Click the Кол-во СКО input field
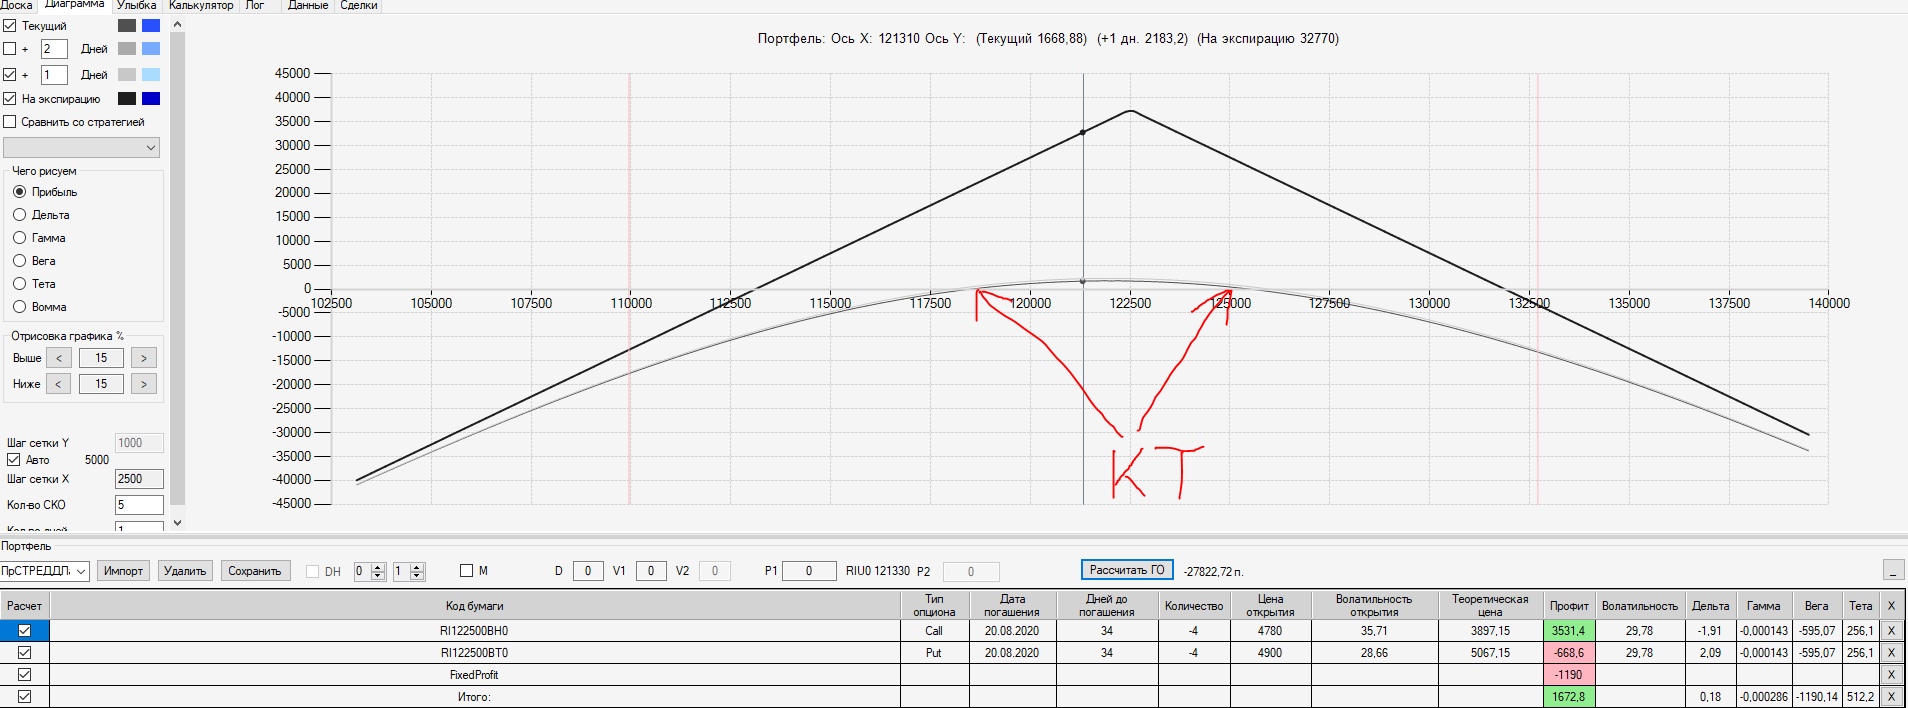The height and width of the screenshot is (708, 1908). (x=139, y=505)
